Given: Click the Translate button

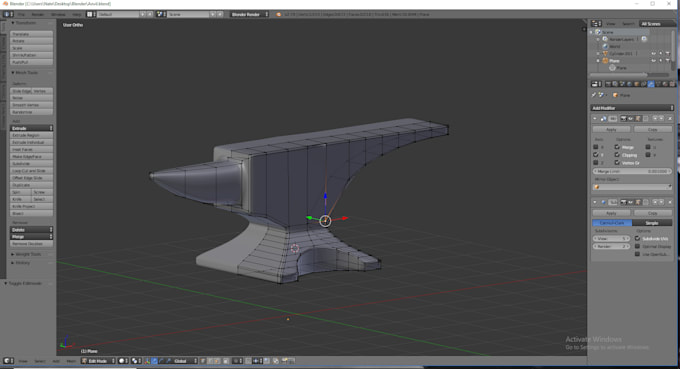Looking at the screenshot, I should tap(32, 34).
